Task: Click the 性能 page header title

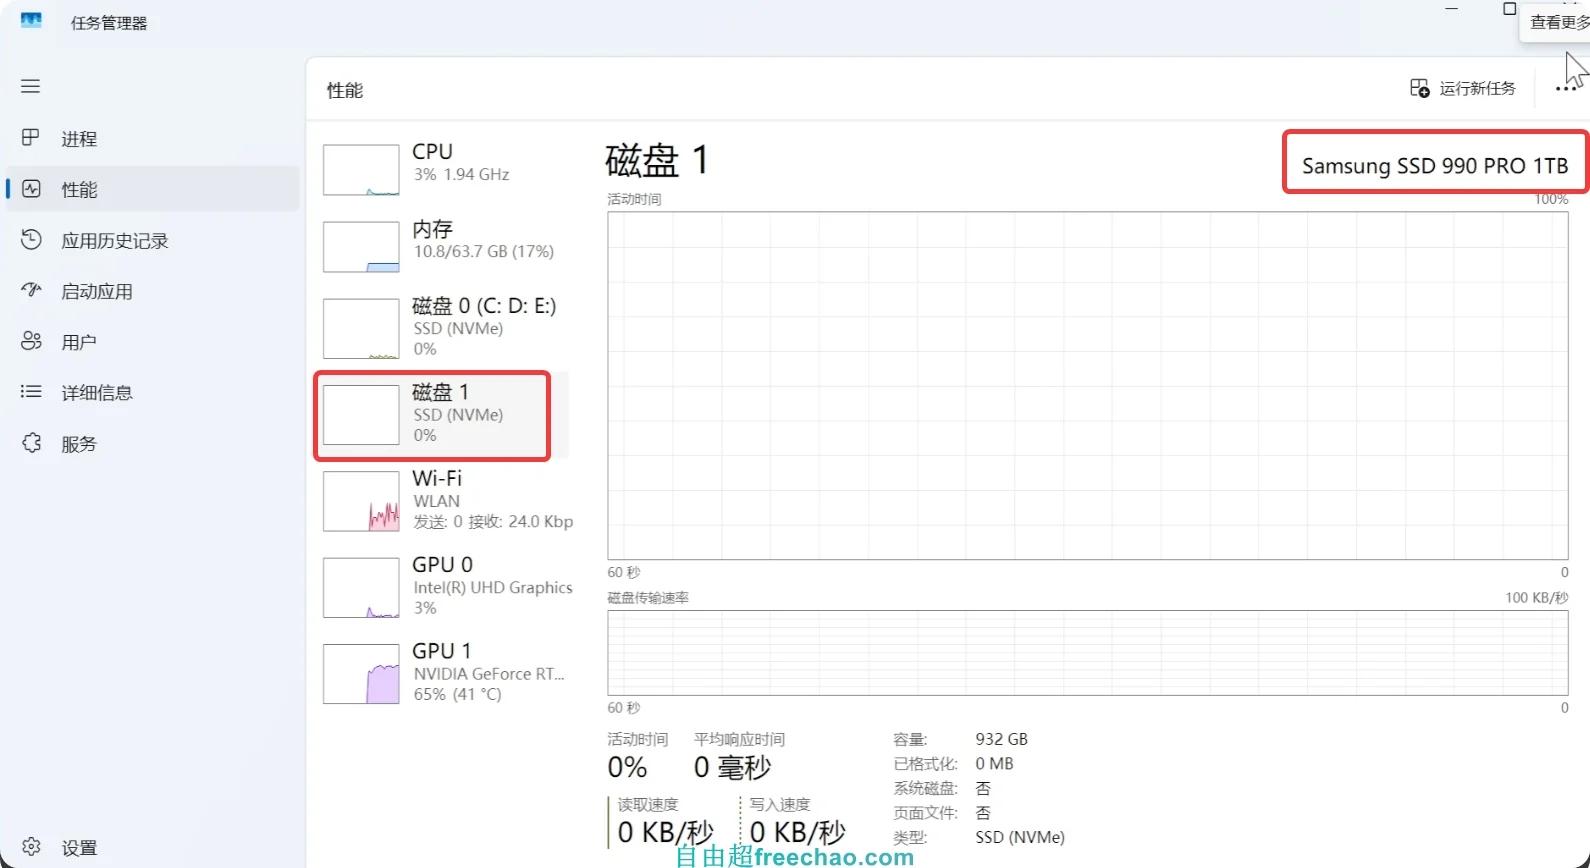Action: pos(345,90)
